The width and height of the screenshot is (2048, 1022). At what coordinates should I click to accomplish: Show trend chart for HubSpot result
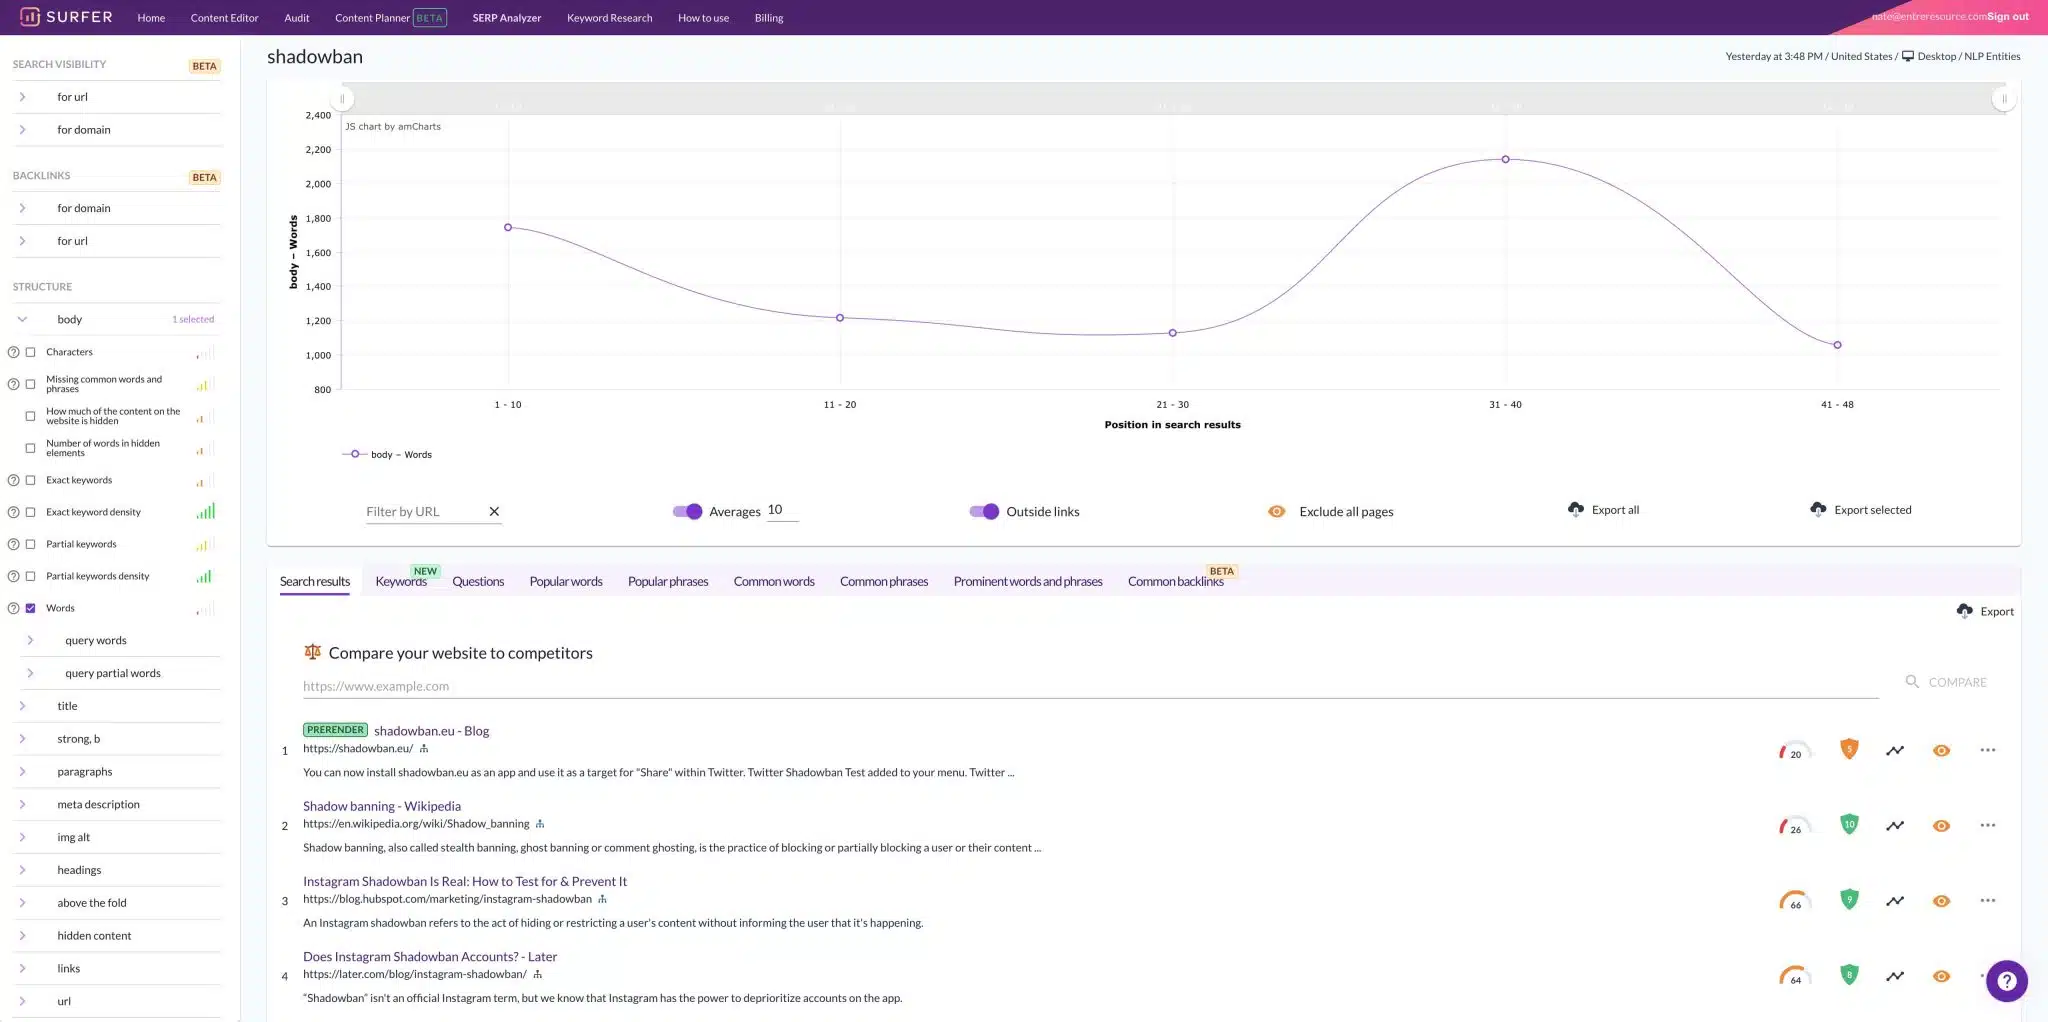tap(1895, 900)
